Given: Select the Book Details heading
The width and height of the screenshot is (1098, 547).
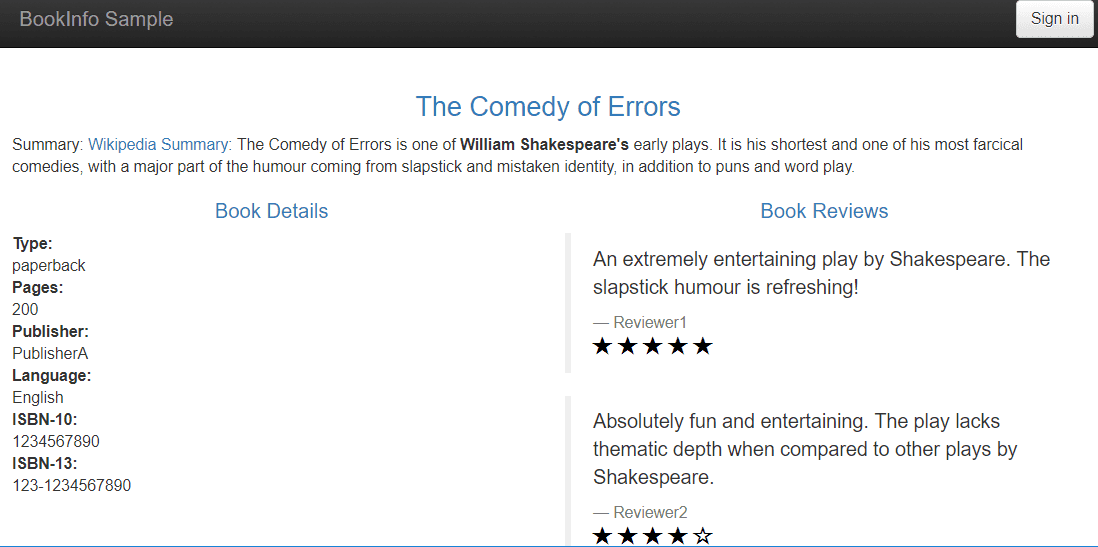Looking at the screenshot, I should click(271, 211).
